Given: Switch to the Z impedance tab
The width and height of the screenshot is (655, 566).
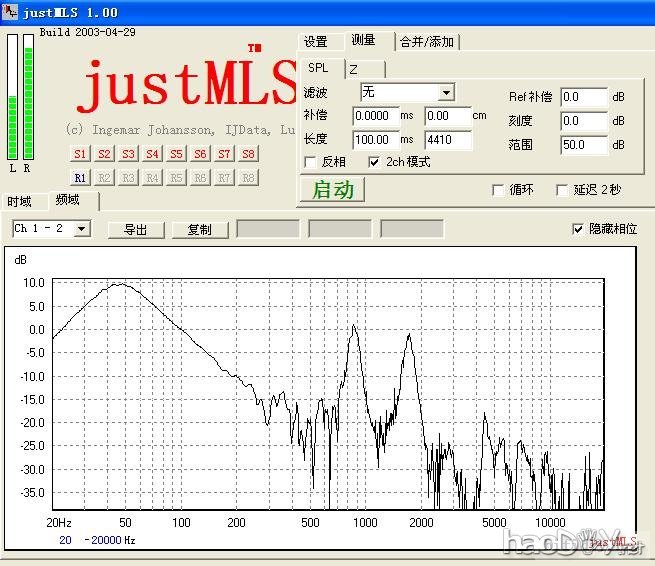Looking at the screenshot, I should click(x=353, y=69).
